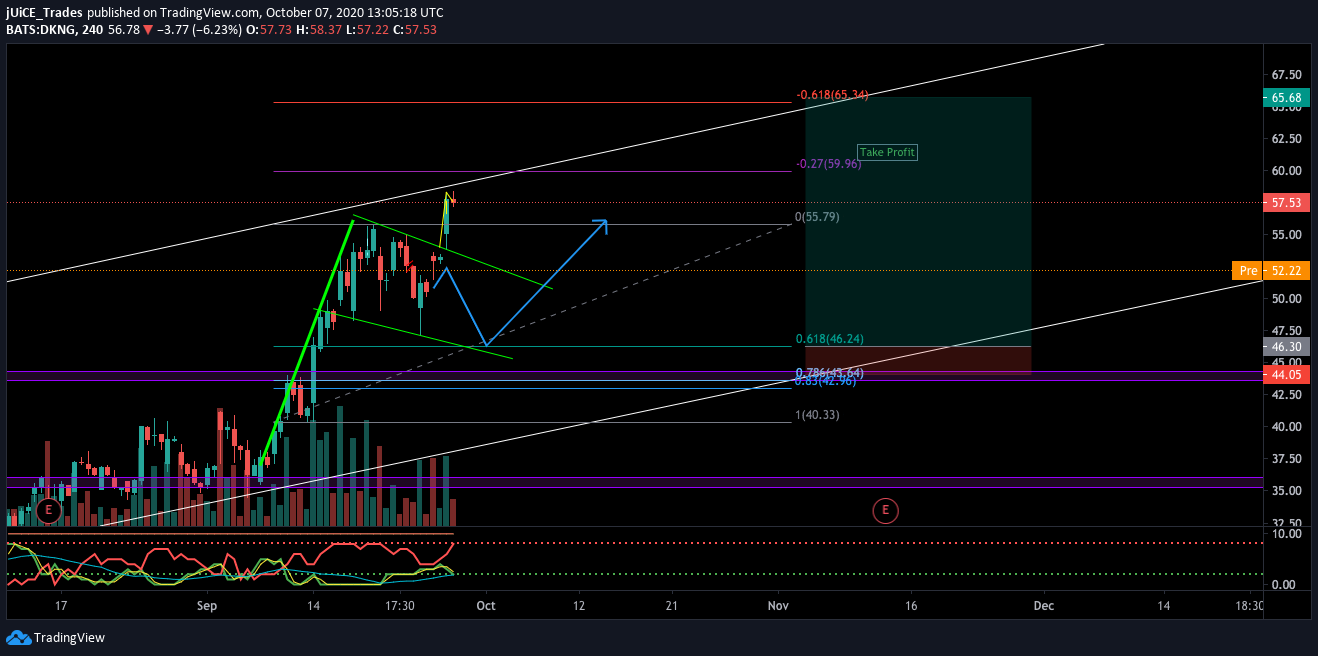Click the left earnings E marker
The height and width of the screenshot is (656, 1318).
[49, 511]
